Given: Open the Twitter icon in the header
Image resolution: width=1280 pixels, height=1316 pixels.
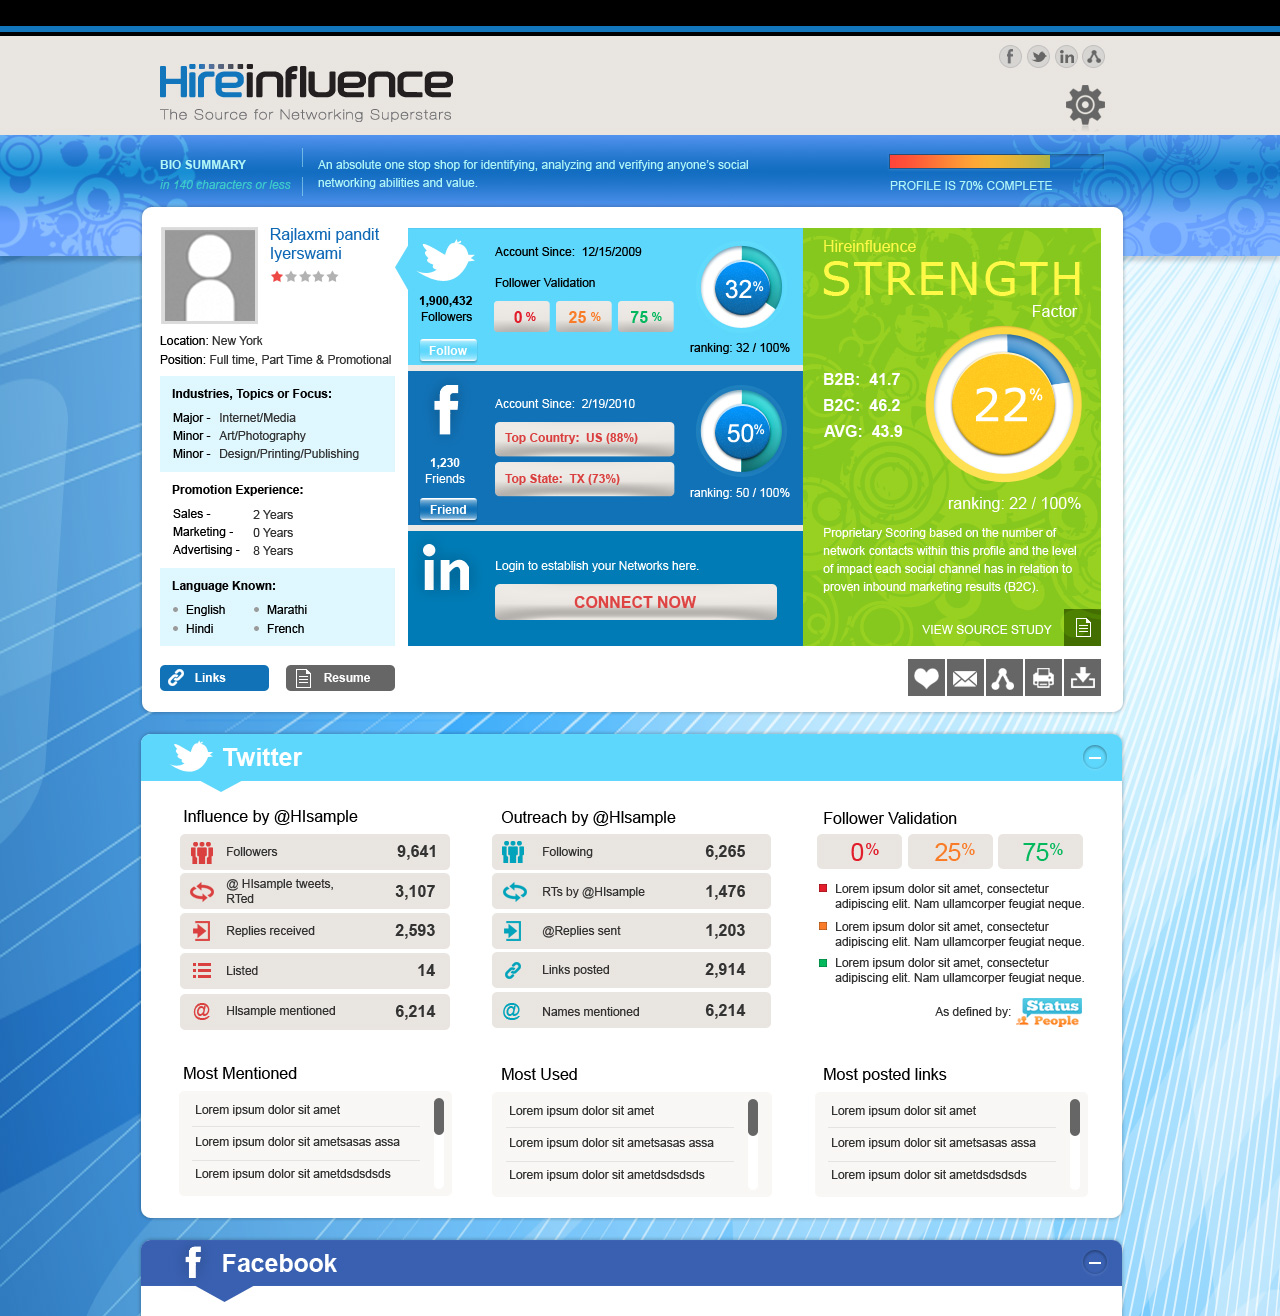Looking at the screenshot, I should 1038,56.
